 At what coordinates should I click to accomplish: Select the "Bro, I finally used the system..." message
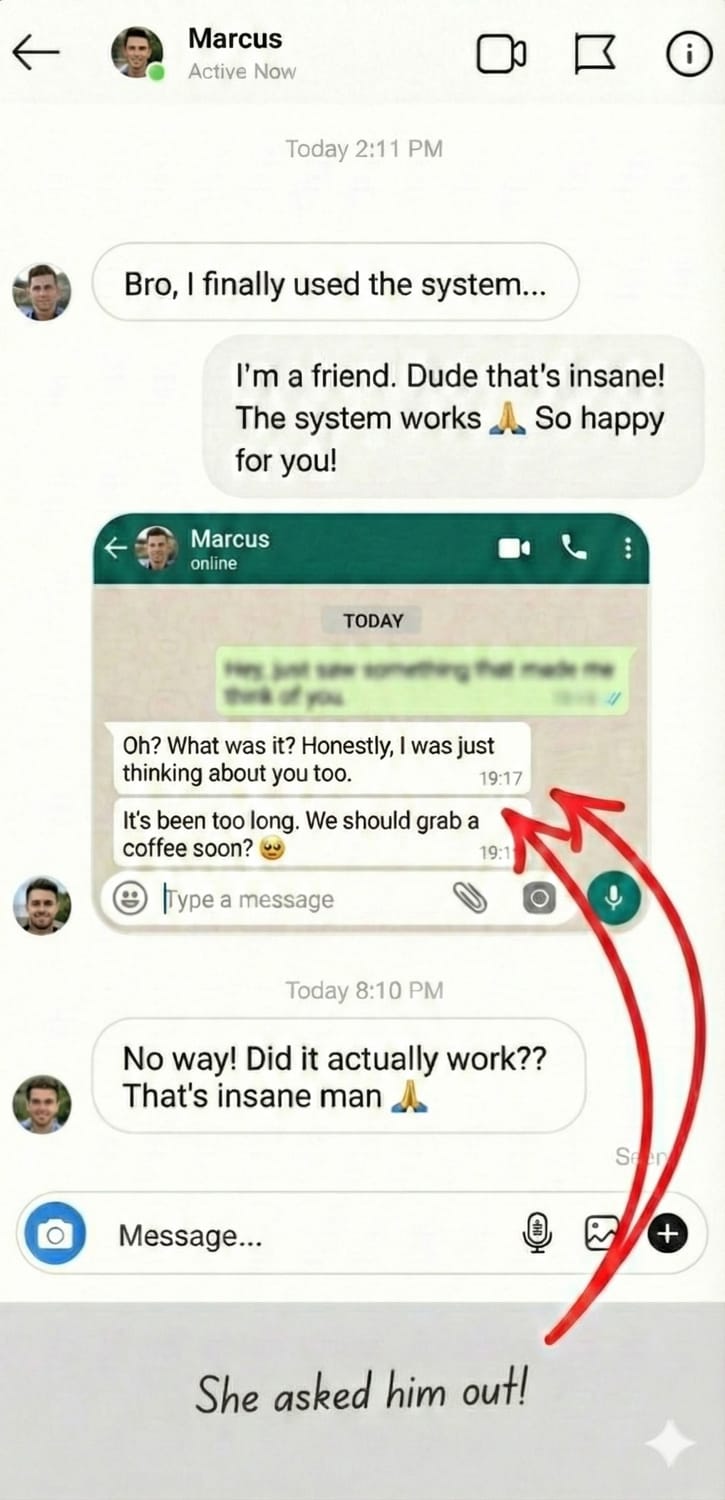click(335, 283)
